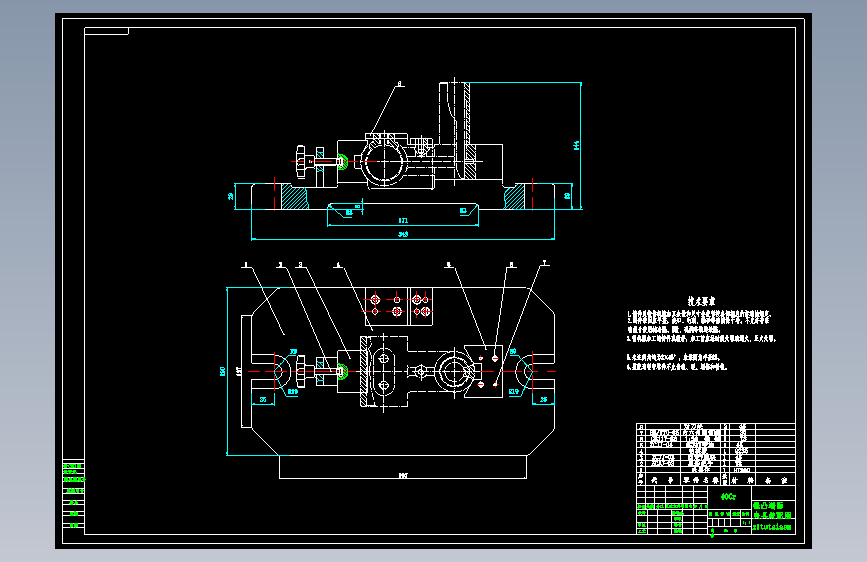Click the handwheel knob in section view

tap(301, 162)
